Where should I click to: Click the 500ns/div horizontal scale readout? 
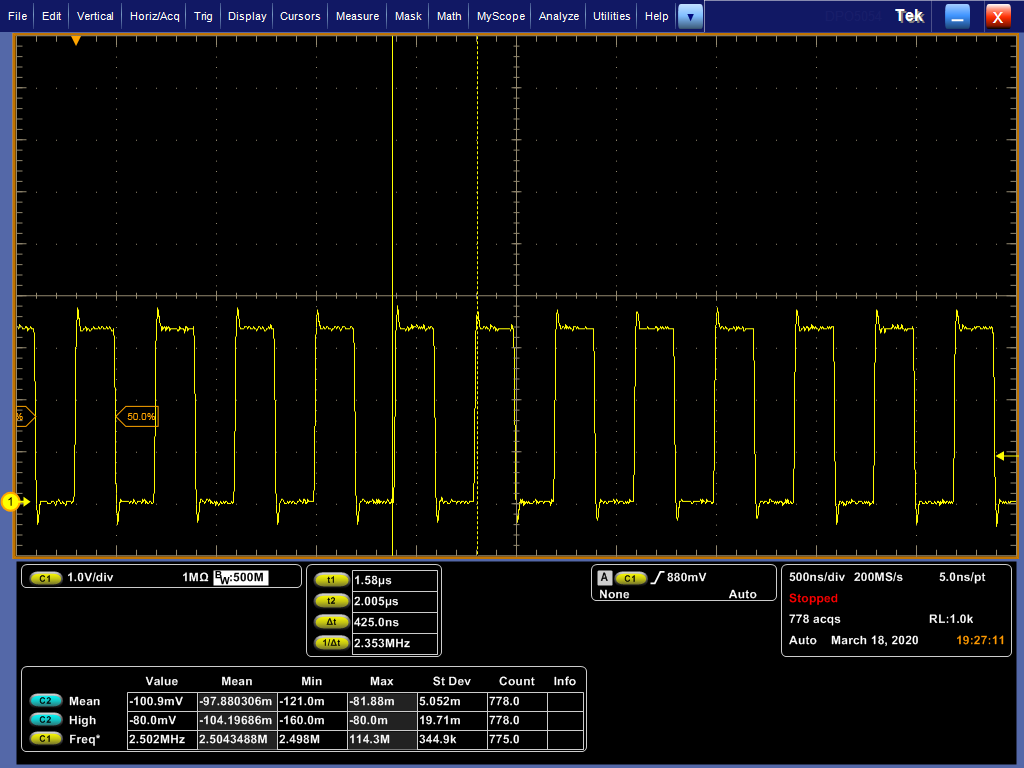[817, 578]
